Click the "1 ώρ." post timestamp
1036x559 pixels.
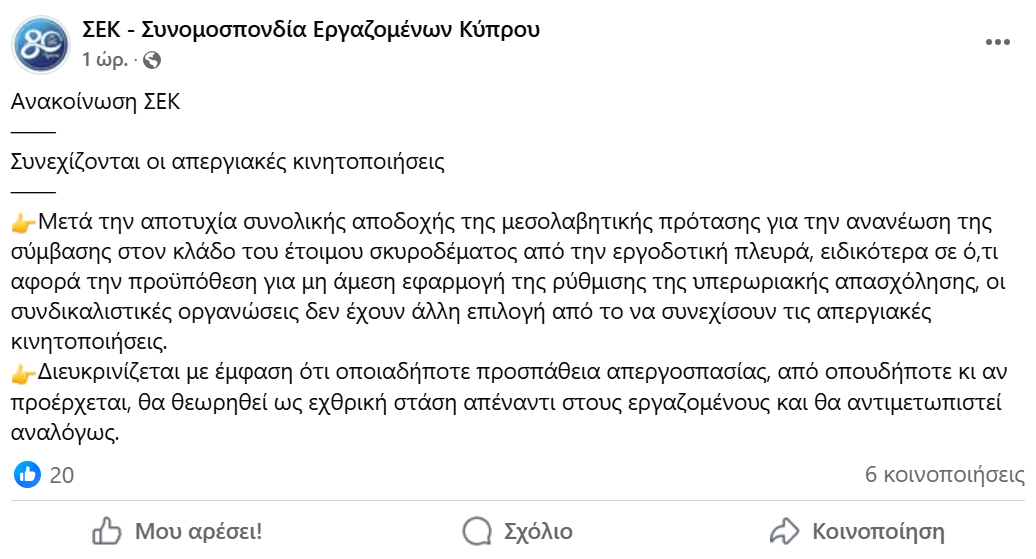pos(104,60)
